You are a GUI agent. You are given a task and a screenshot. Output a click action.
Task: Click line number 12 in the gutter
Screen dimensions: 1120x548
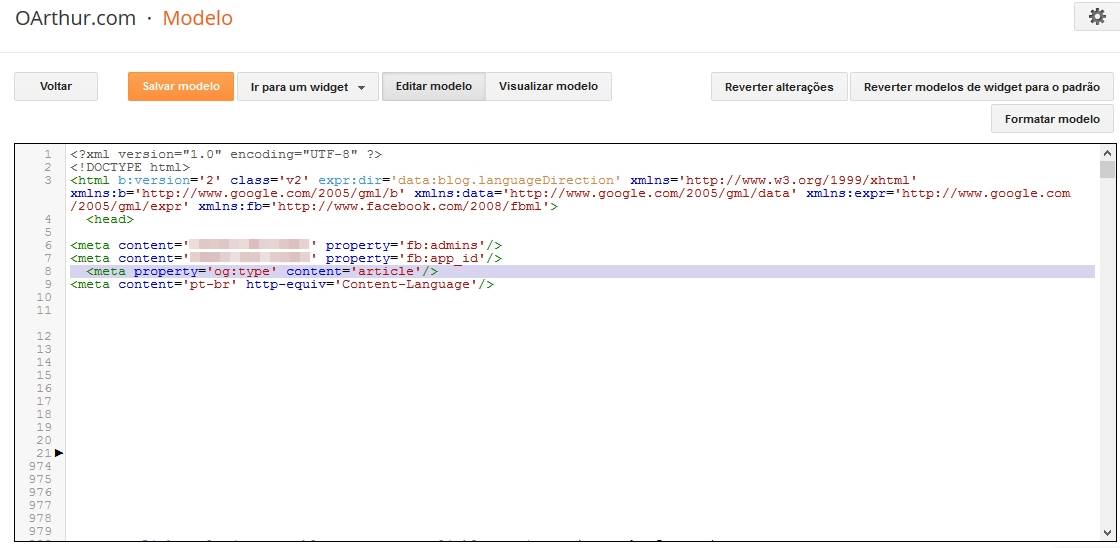(44, 336)
